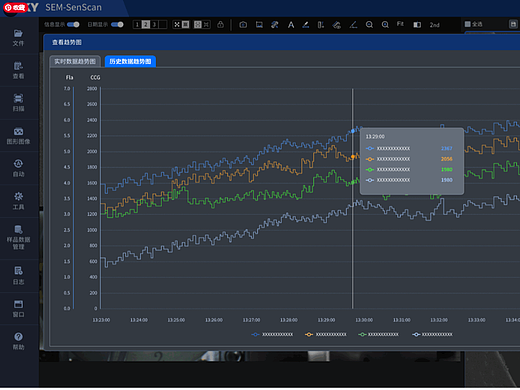This screenshot has width=520, height=390.
Task: Click the orange data point on cursor line
Action: click(x=353, y=156)
